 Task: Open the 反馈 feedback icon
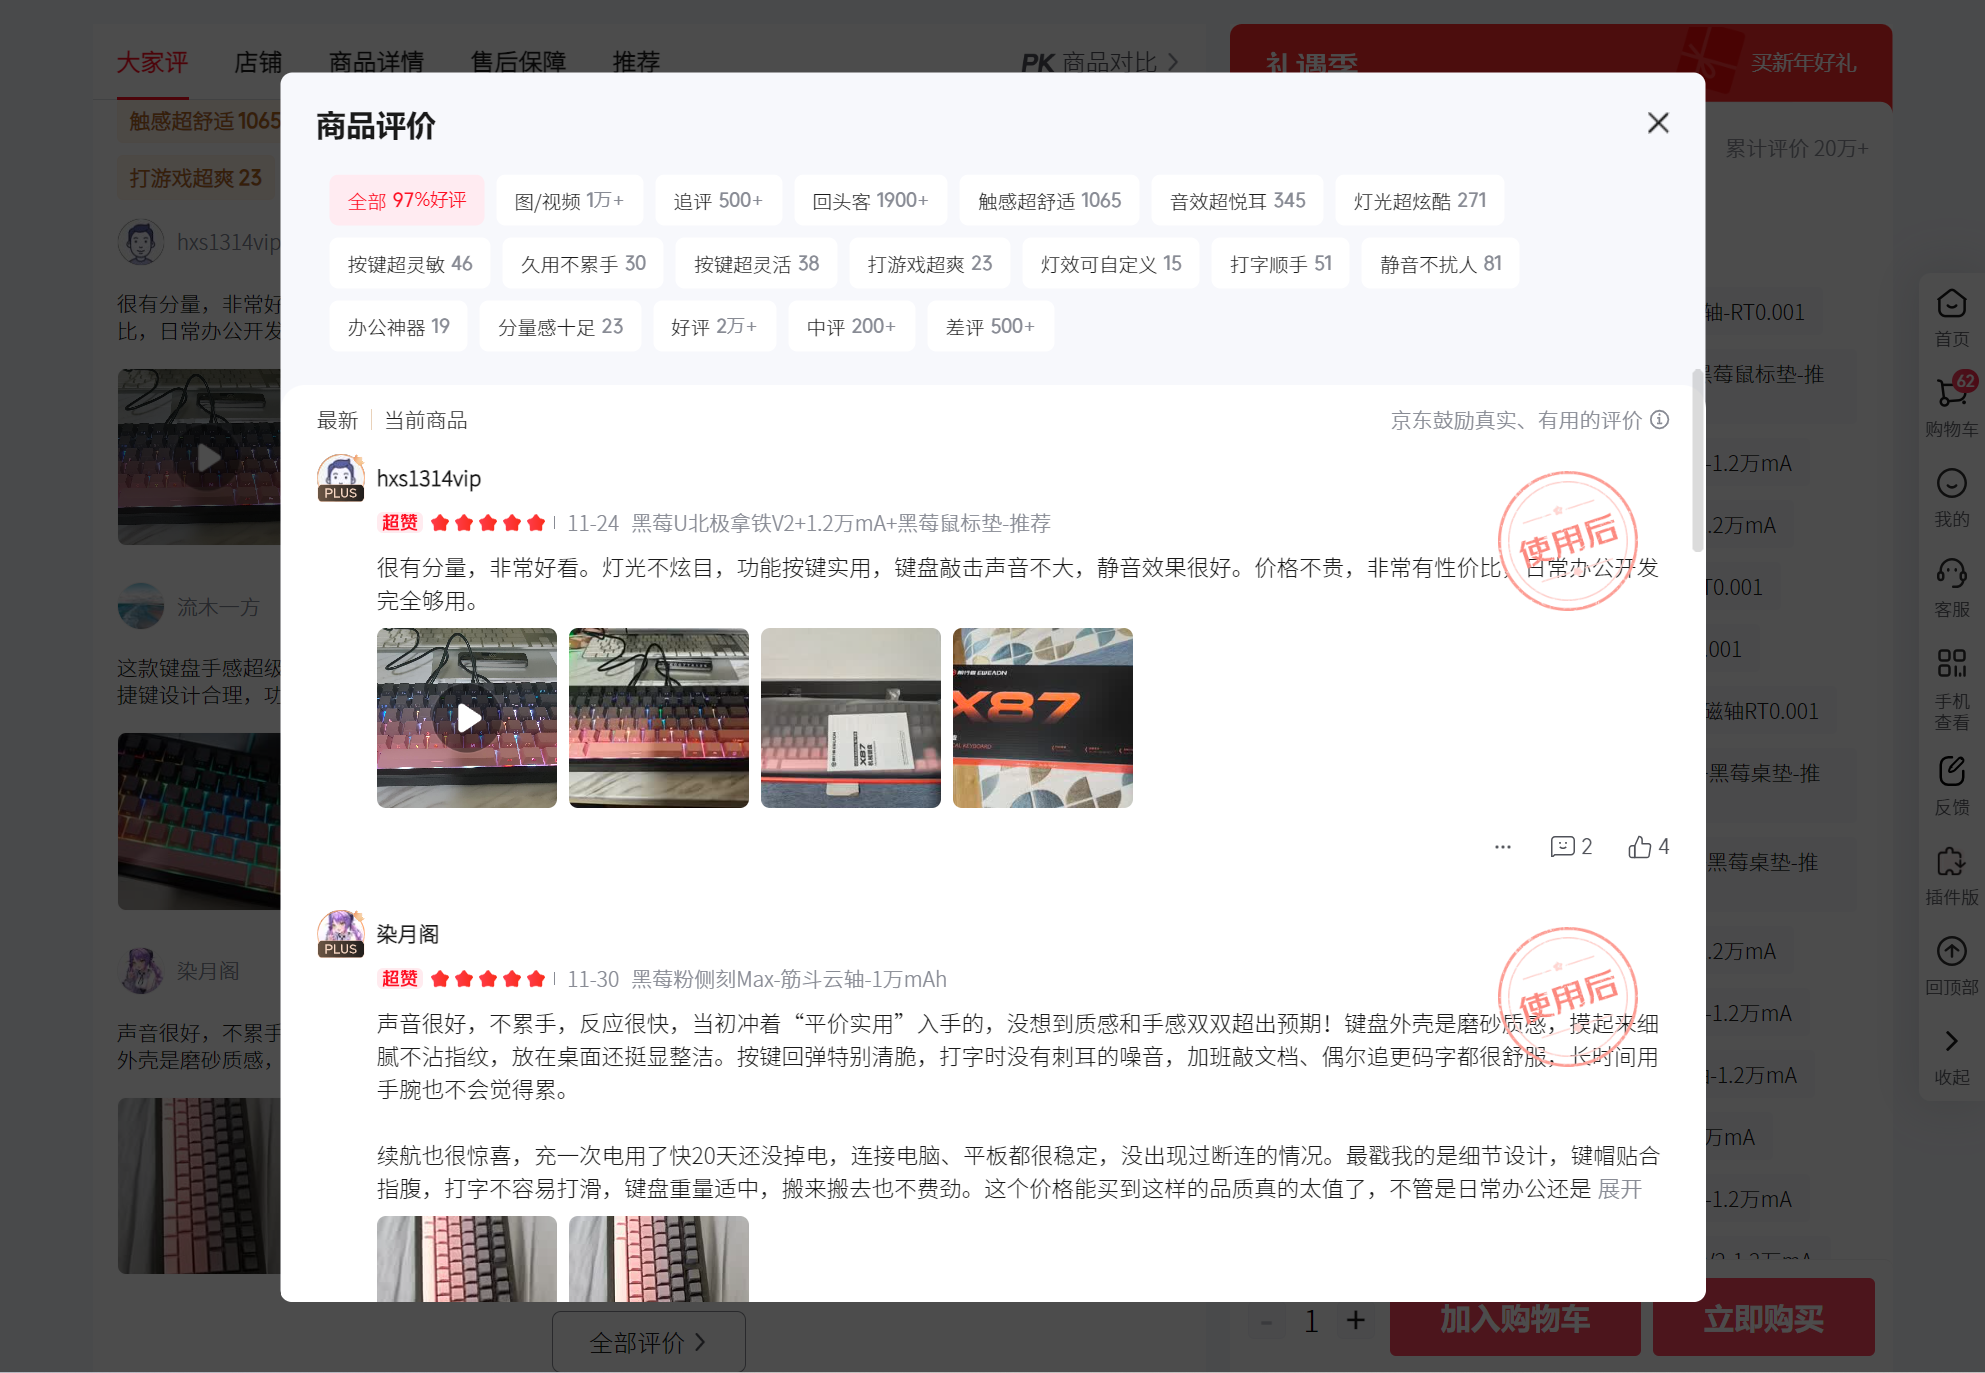pos(1951,780)
